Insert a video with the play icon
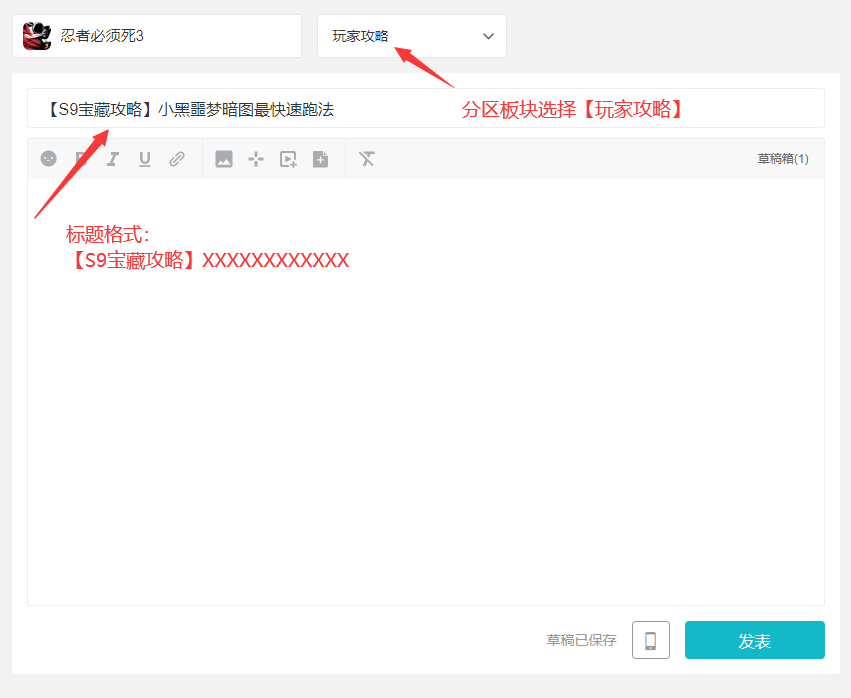Screen dimensions: 851x698 click(x=288, y=159)
